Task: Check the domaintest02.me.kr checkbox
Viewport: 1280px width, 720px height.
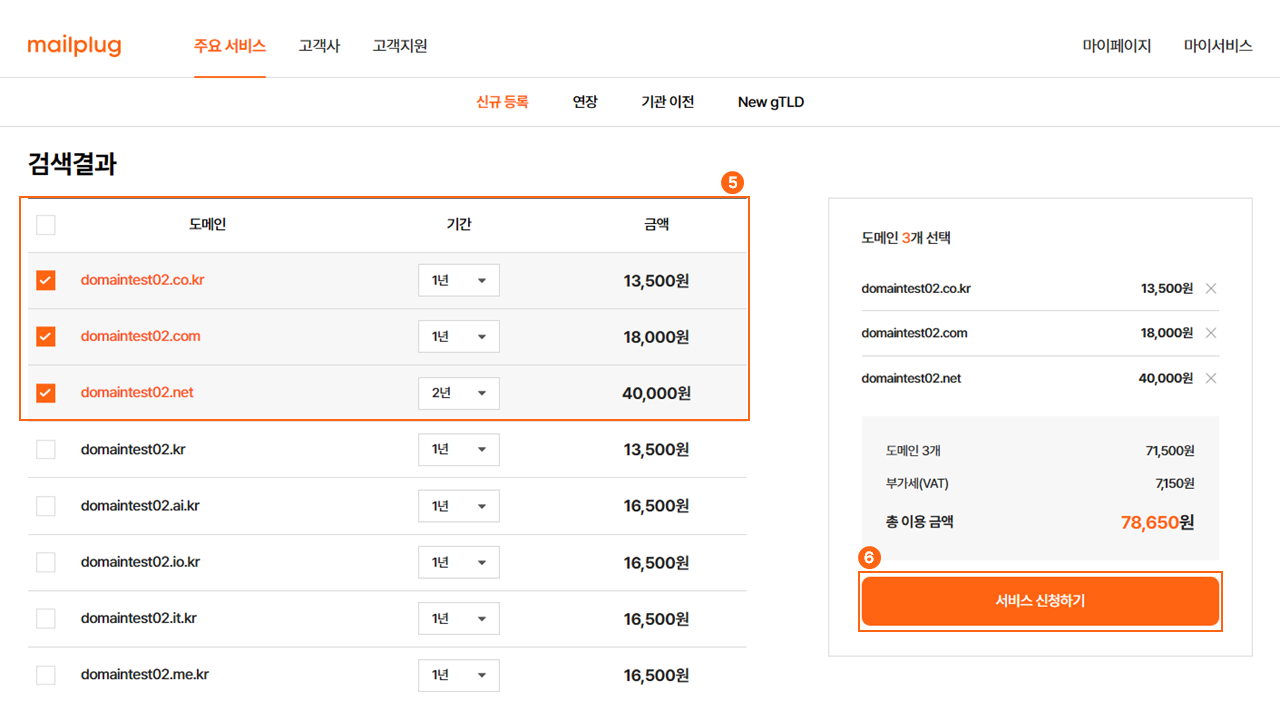Action: coord(46,675)
